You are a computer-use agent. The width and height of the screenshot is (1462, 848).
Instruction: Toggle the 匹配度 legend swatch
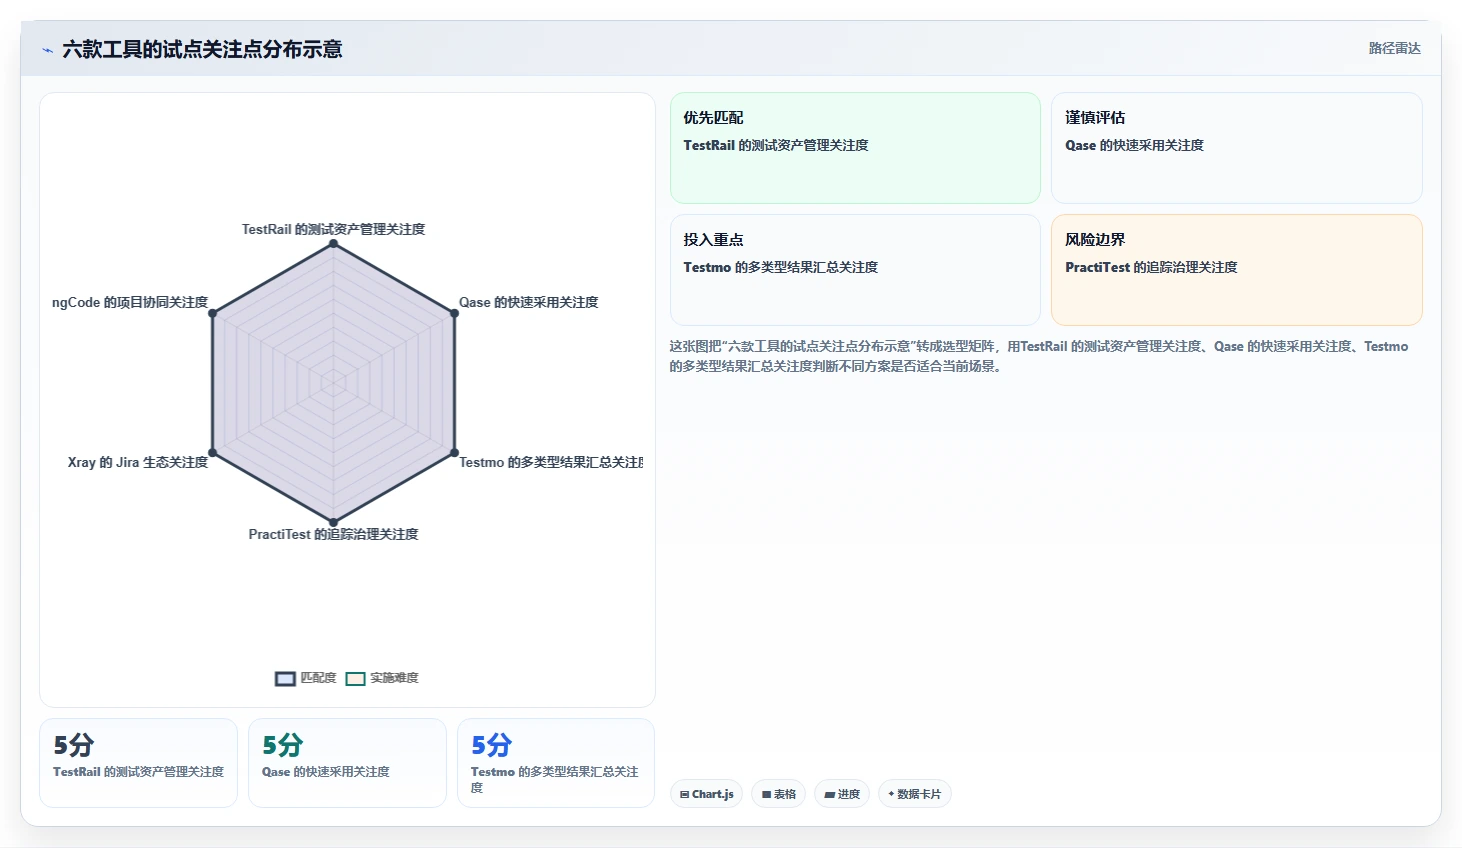(x=285, y=679)
